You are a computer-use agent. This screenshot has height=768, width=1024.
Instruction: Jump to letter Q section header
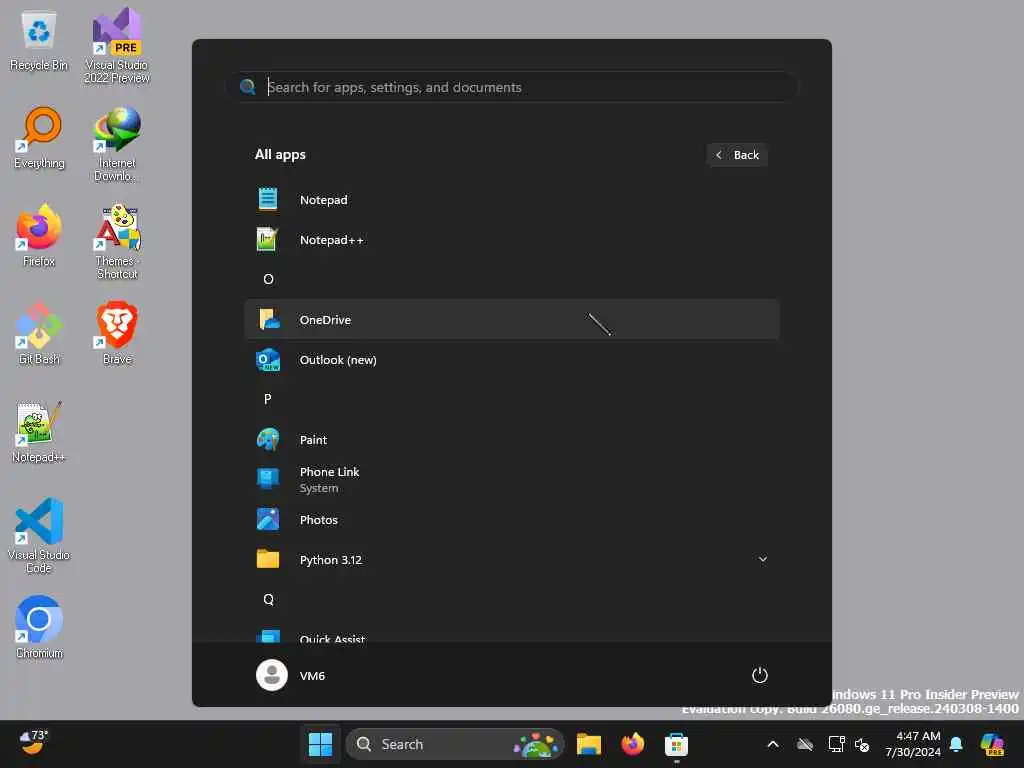268,600
